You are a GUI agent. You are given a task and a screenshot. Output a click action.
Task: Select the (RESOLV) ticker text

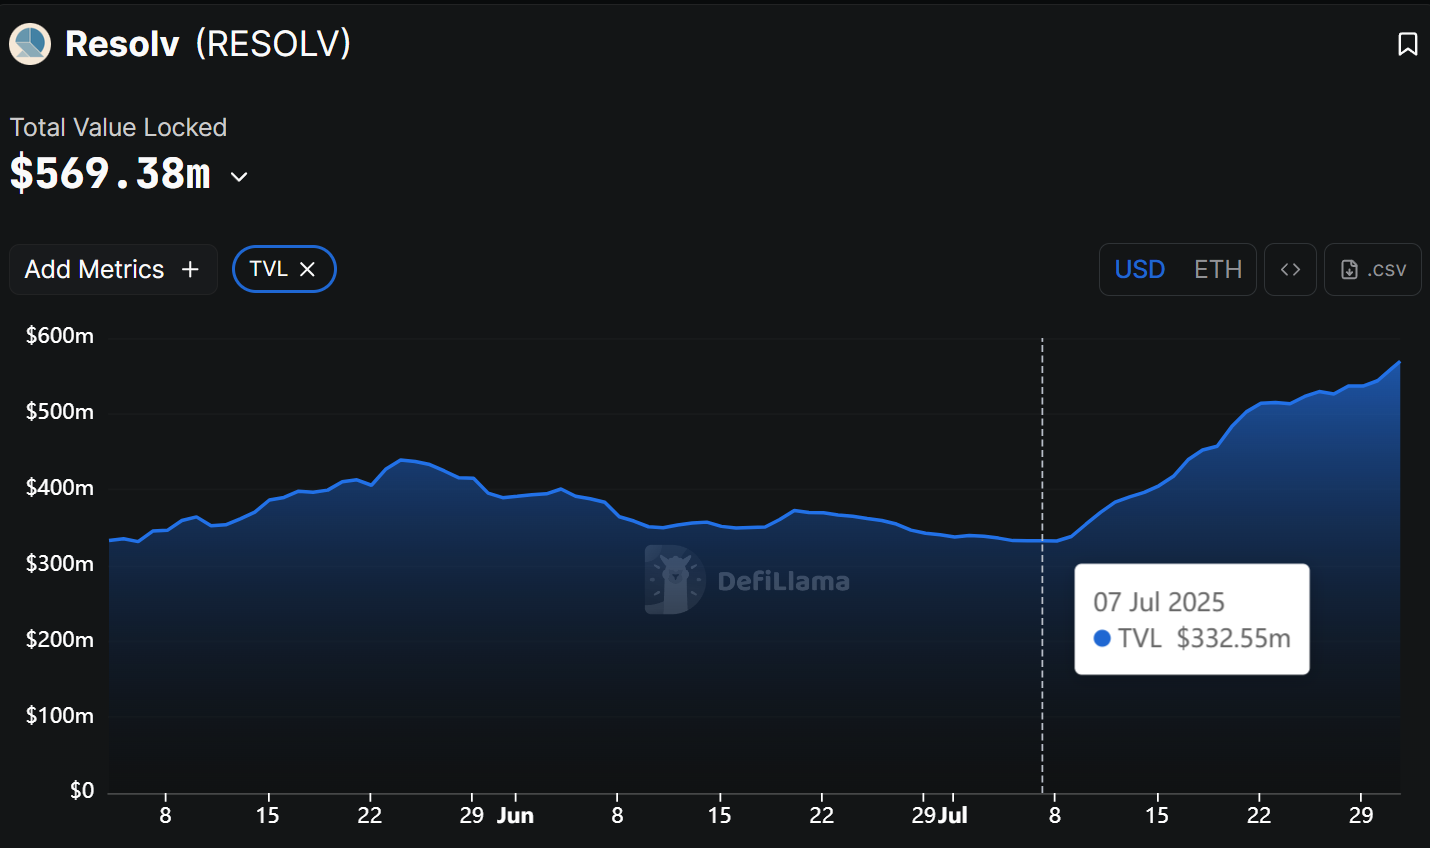pyautogui.click(x=273, y=44)
